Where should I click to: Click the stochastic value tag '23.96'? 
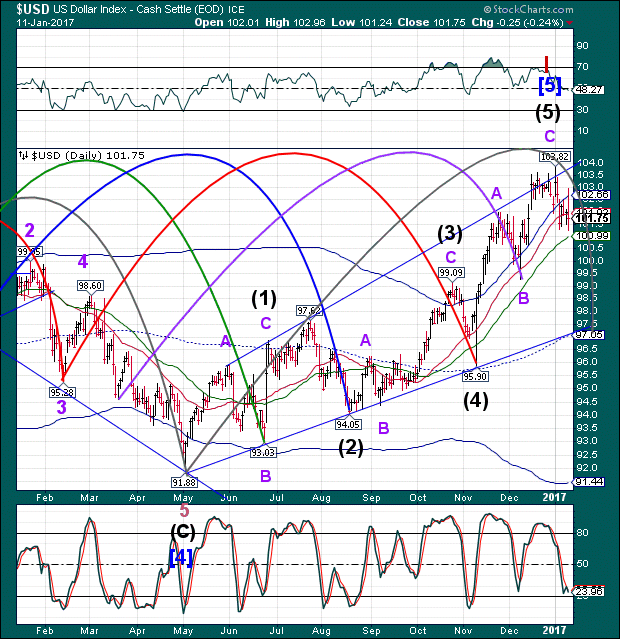(589, 591)
